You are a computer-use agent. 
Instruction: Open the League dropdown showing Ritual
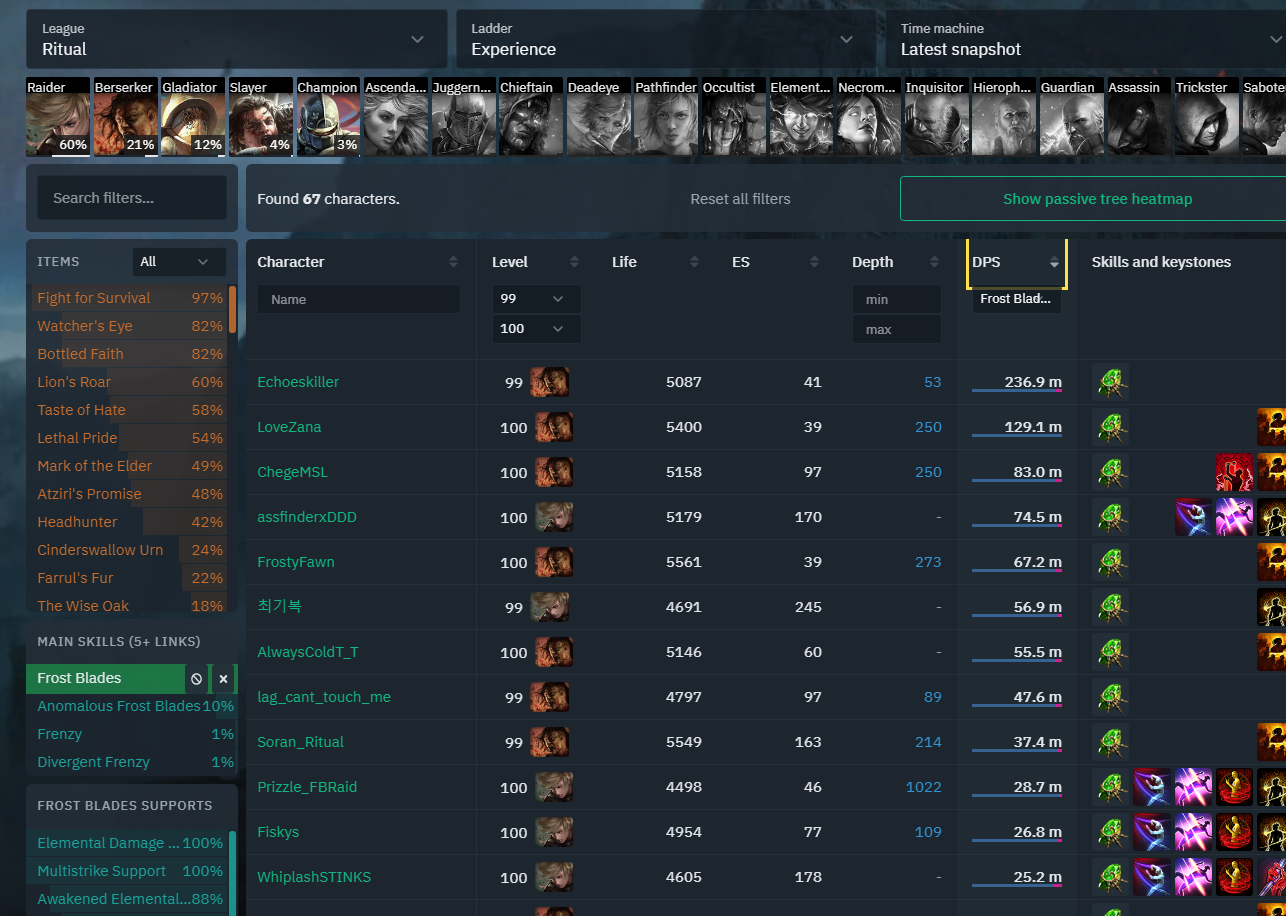point(236,40)
